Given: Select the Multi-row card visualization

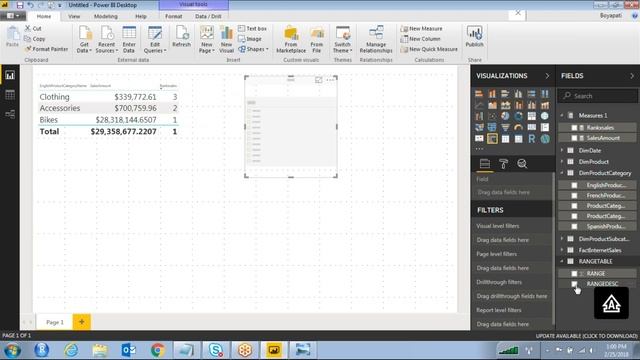Looking at the screenshot, I should click(544, 128).
